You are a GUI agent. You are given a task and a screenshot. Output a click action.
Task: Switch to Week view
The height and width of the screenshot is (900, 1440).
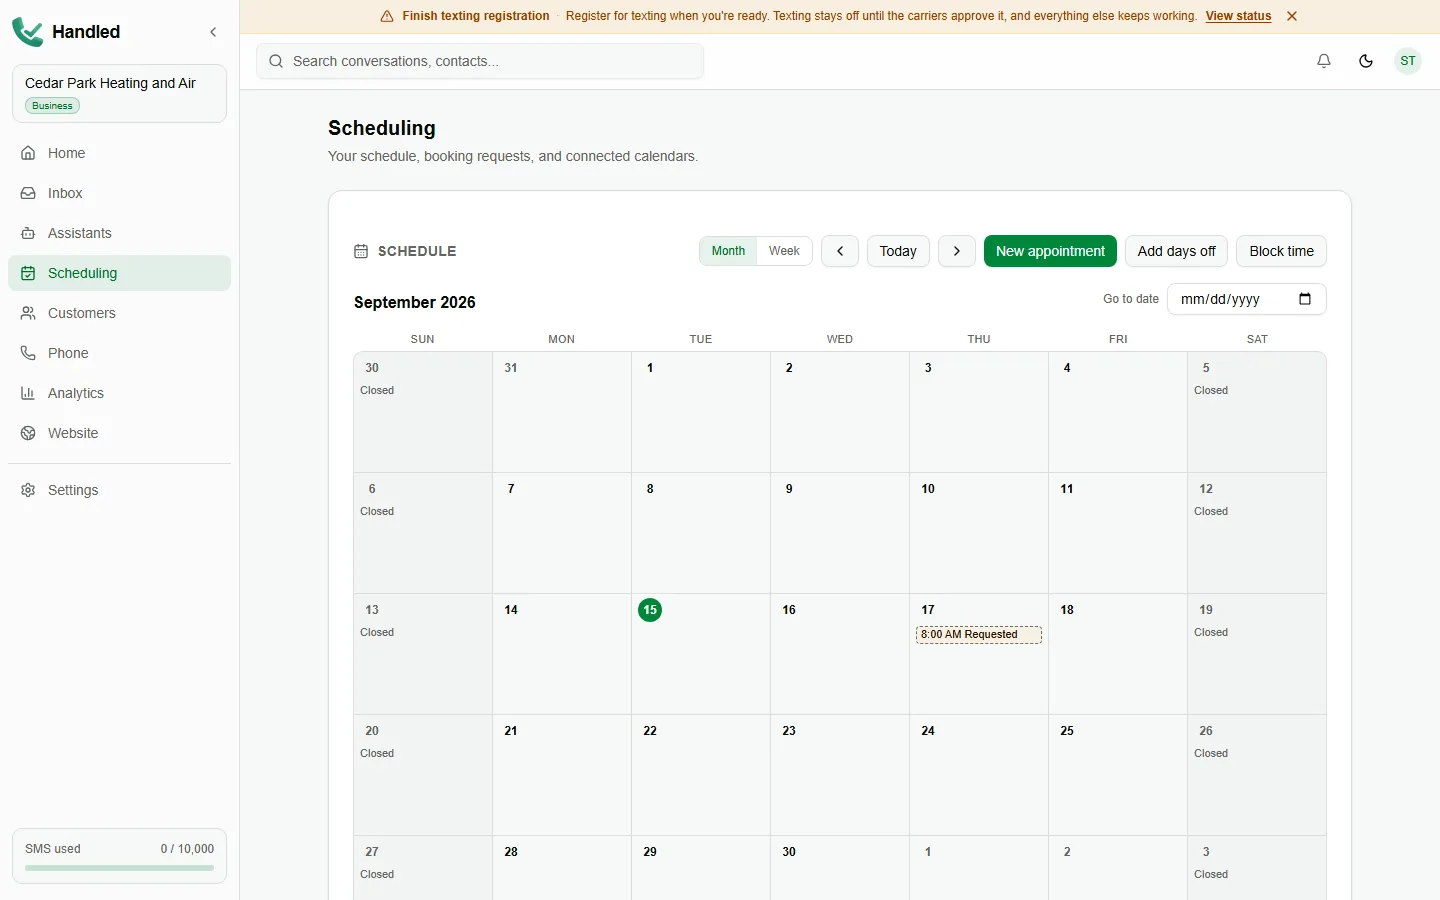(x=784, y=251)
